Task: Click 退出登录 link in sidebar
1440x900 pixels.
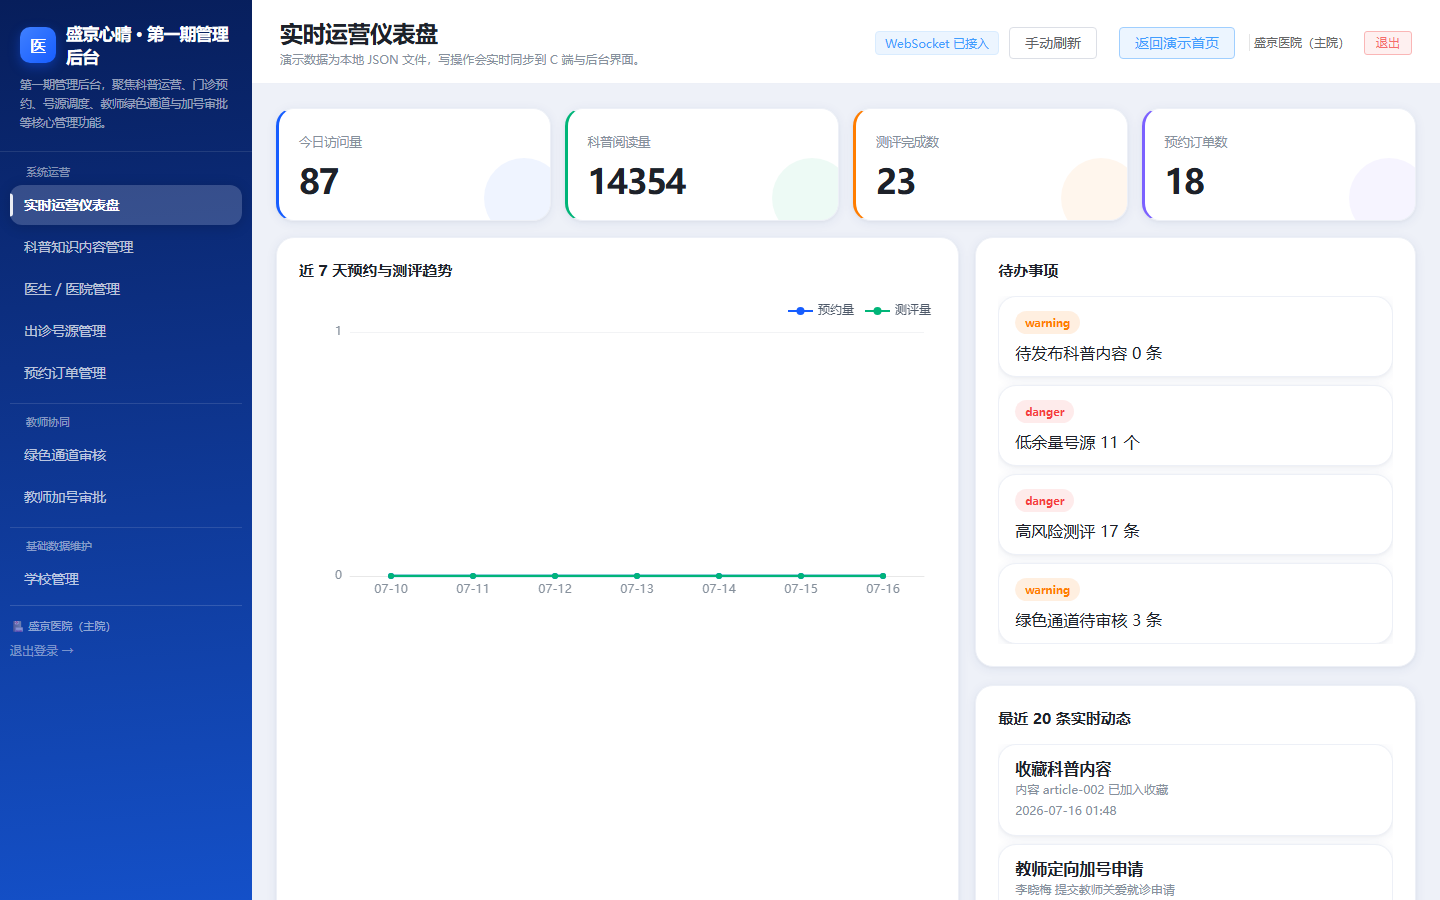Action: [42, 651]
